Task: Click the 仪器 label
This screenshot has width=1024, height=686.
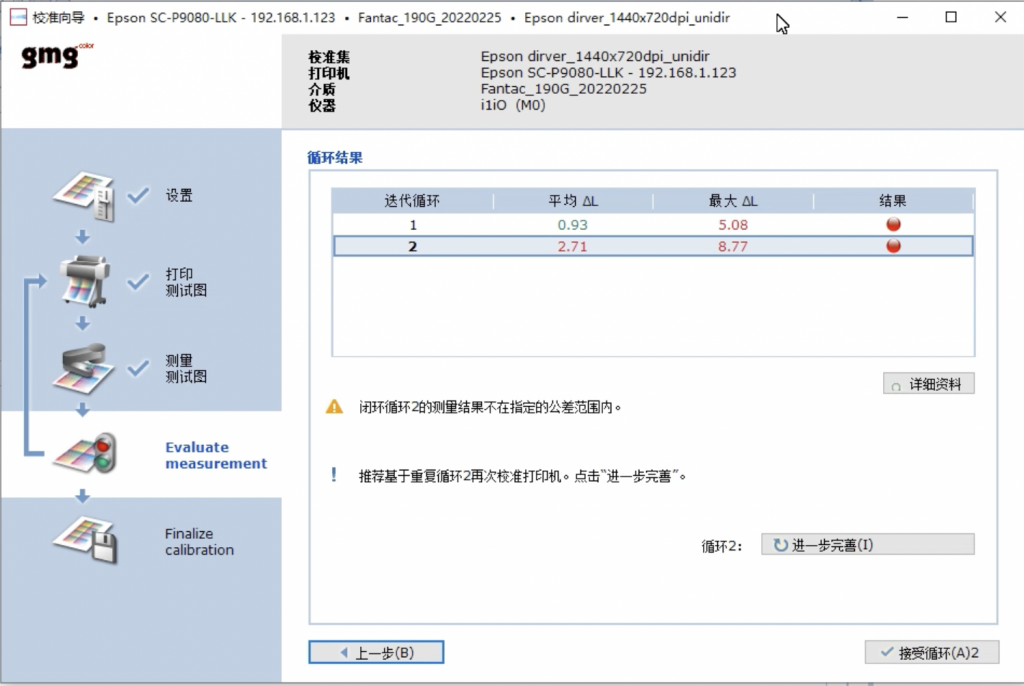Action: point(322,105)
